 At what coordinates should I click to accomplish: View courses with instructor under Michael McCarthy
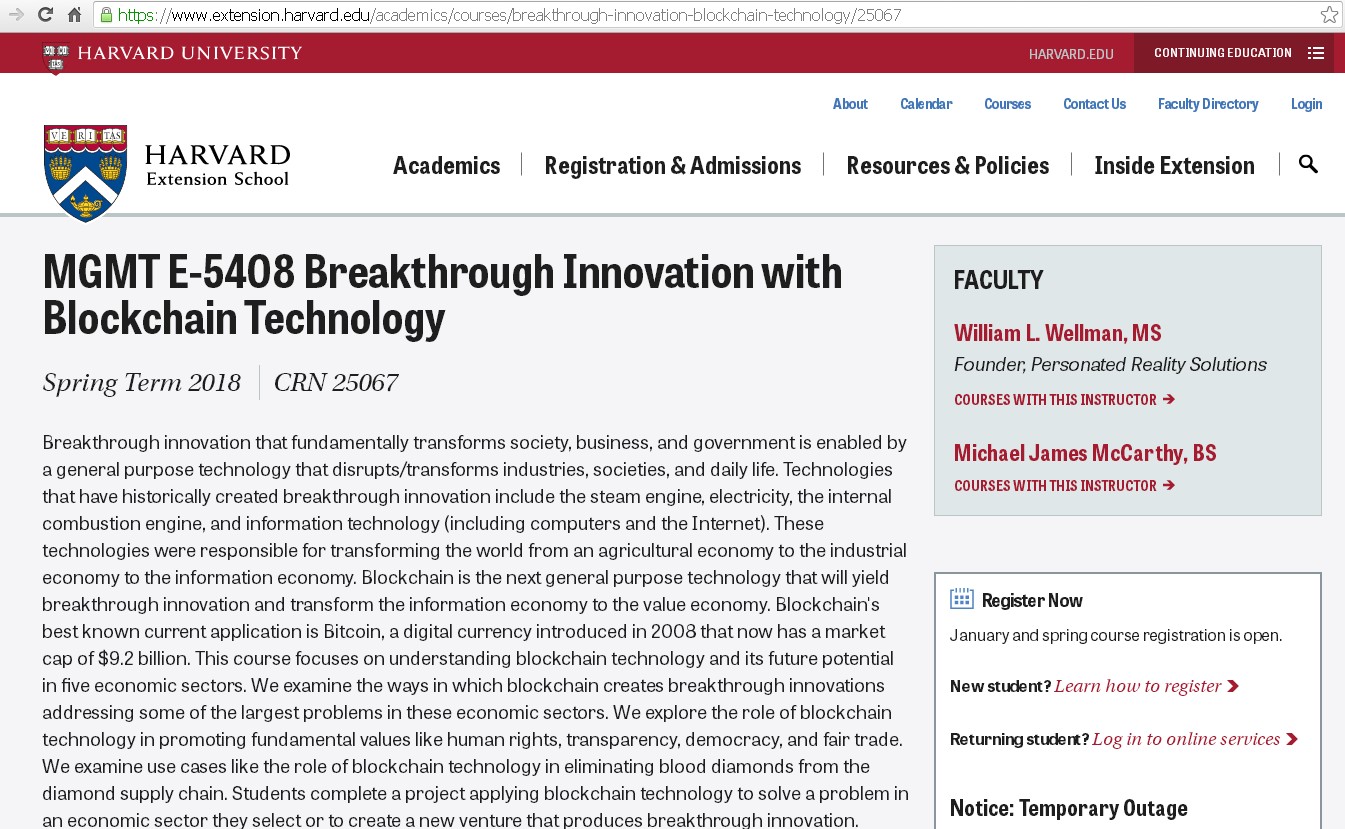click(x=1063, y=486)
